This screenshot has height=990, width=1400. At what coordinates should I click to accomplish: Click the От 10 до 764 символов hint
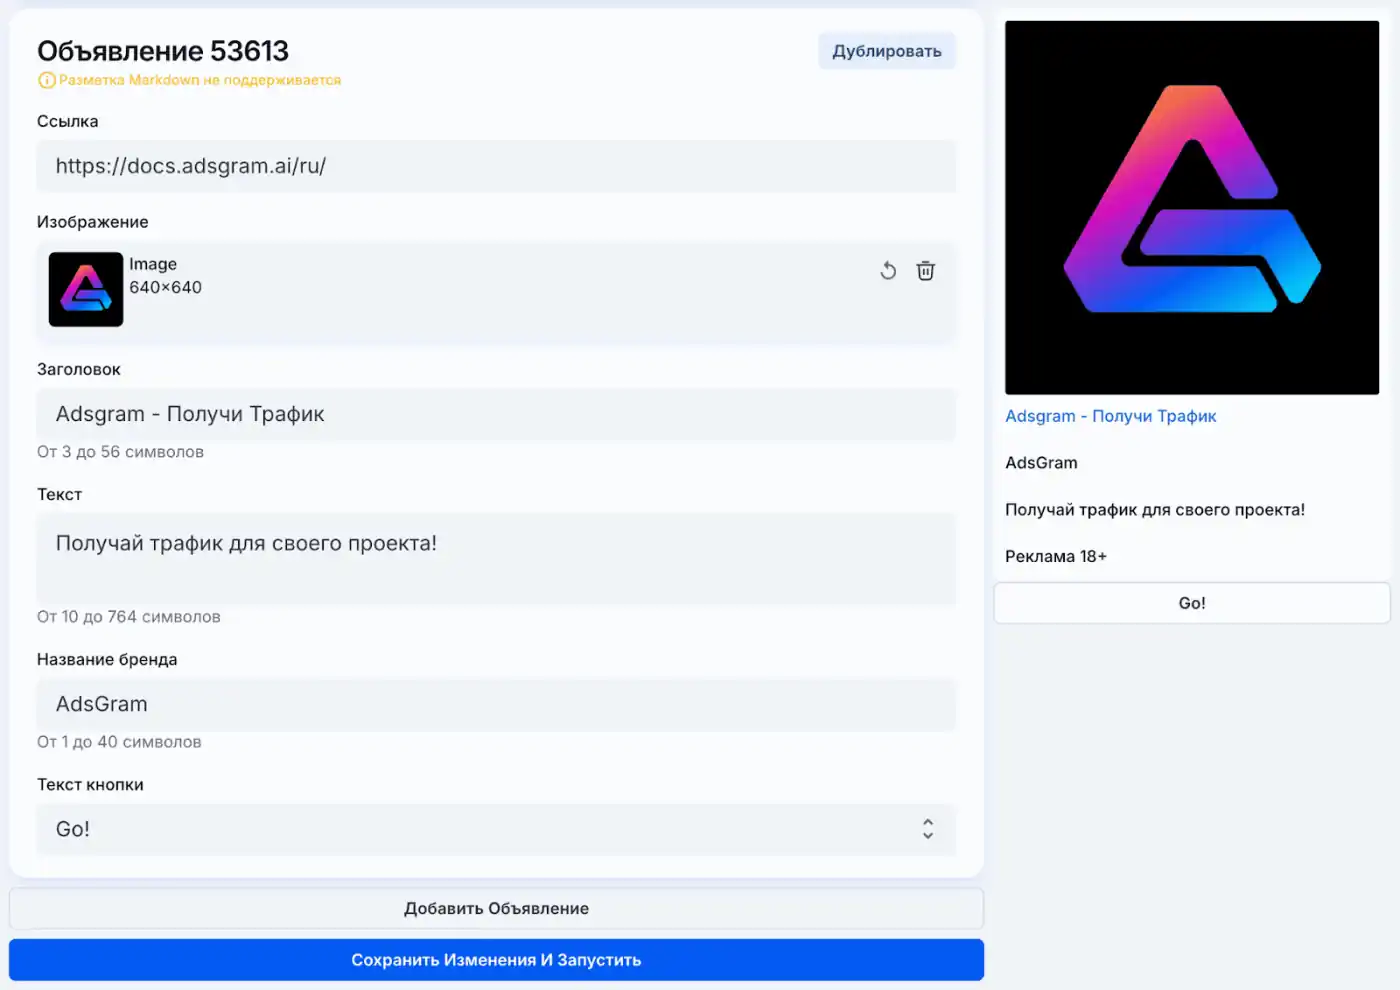tap(129, 617)
